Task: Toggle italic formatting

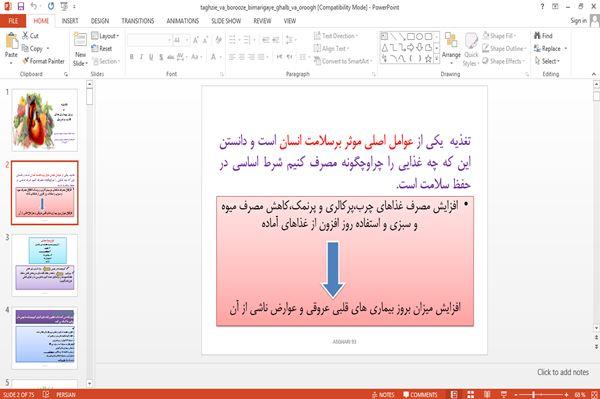Action: point(141,57)
